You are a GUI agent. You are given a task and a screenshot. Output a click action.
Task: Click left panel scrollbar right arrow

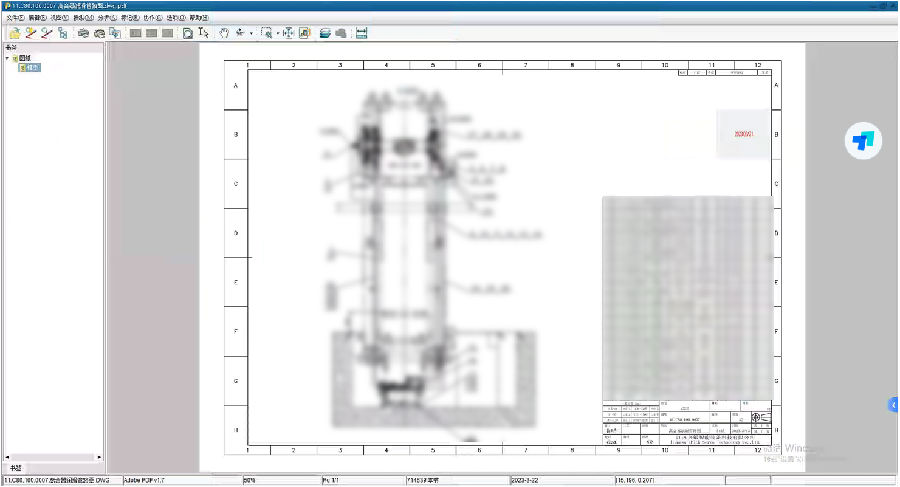pos(99,456)
